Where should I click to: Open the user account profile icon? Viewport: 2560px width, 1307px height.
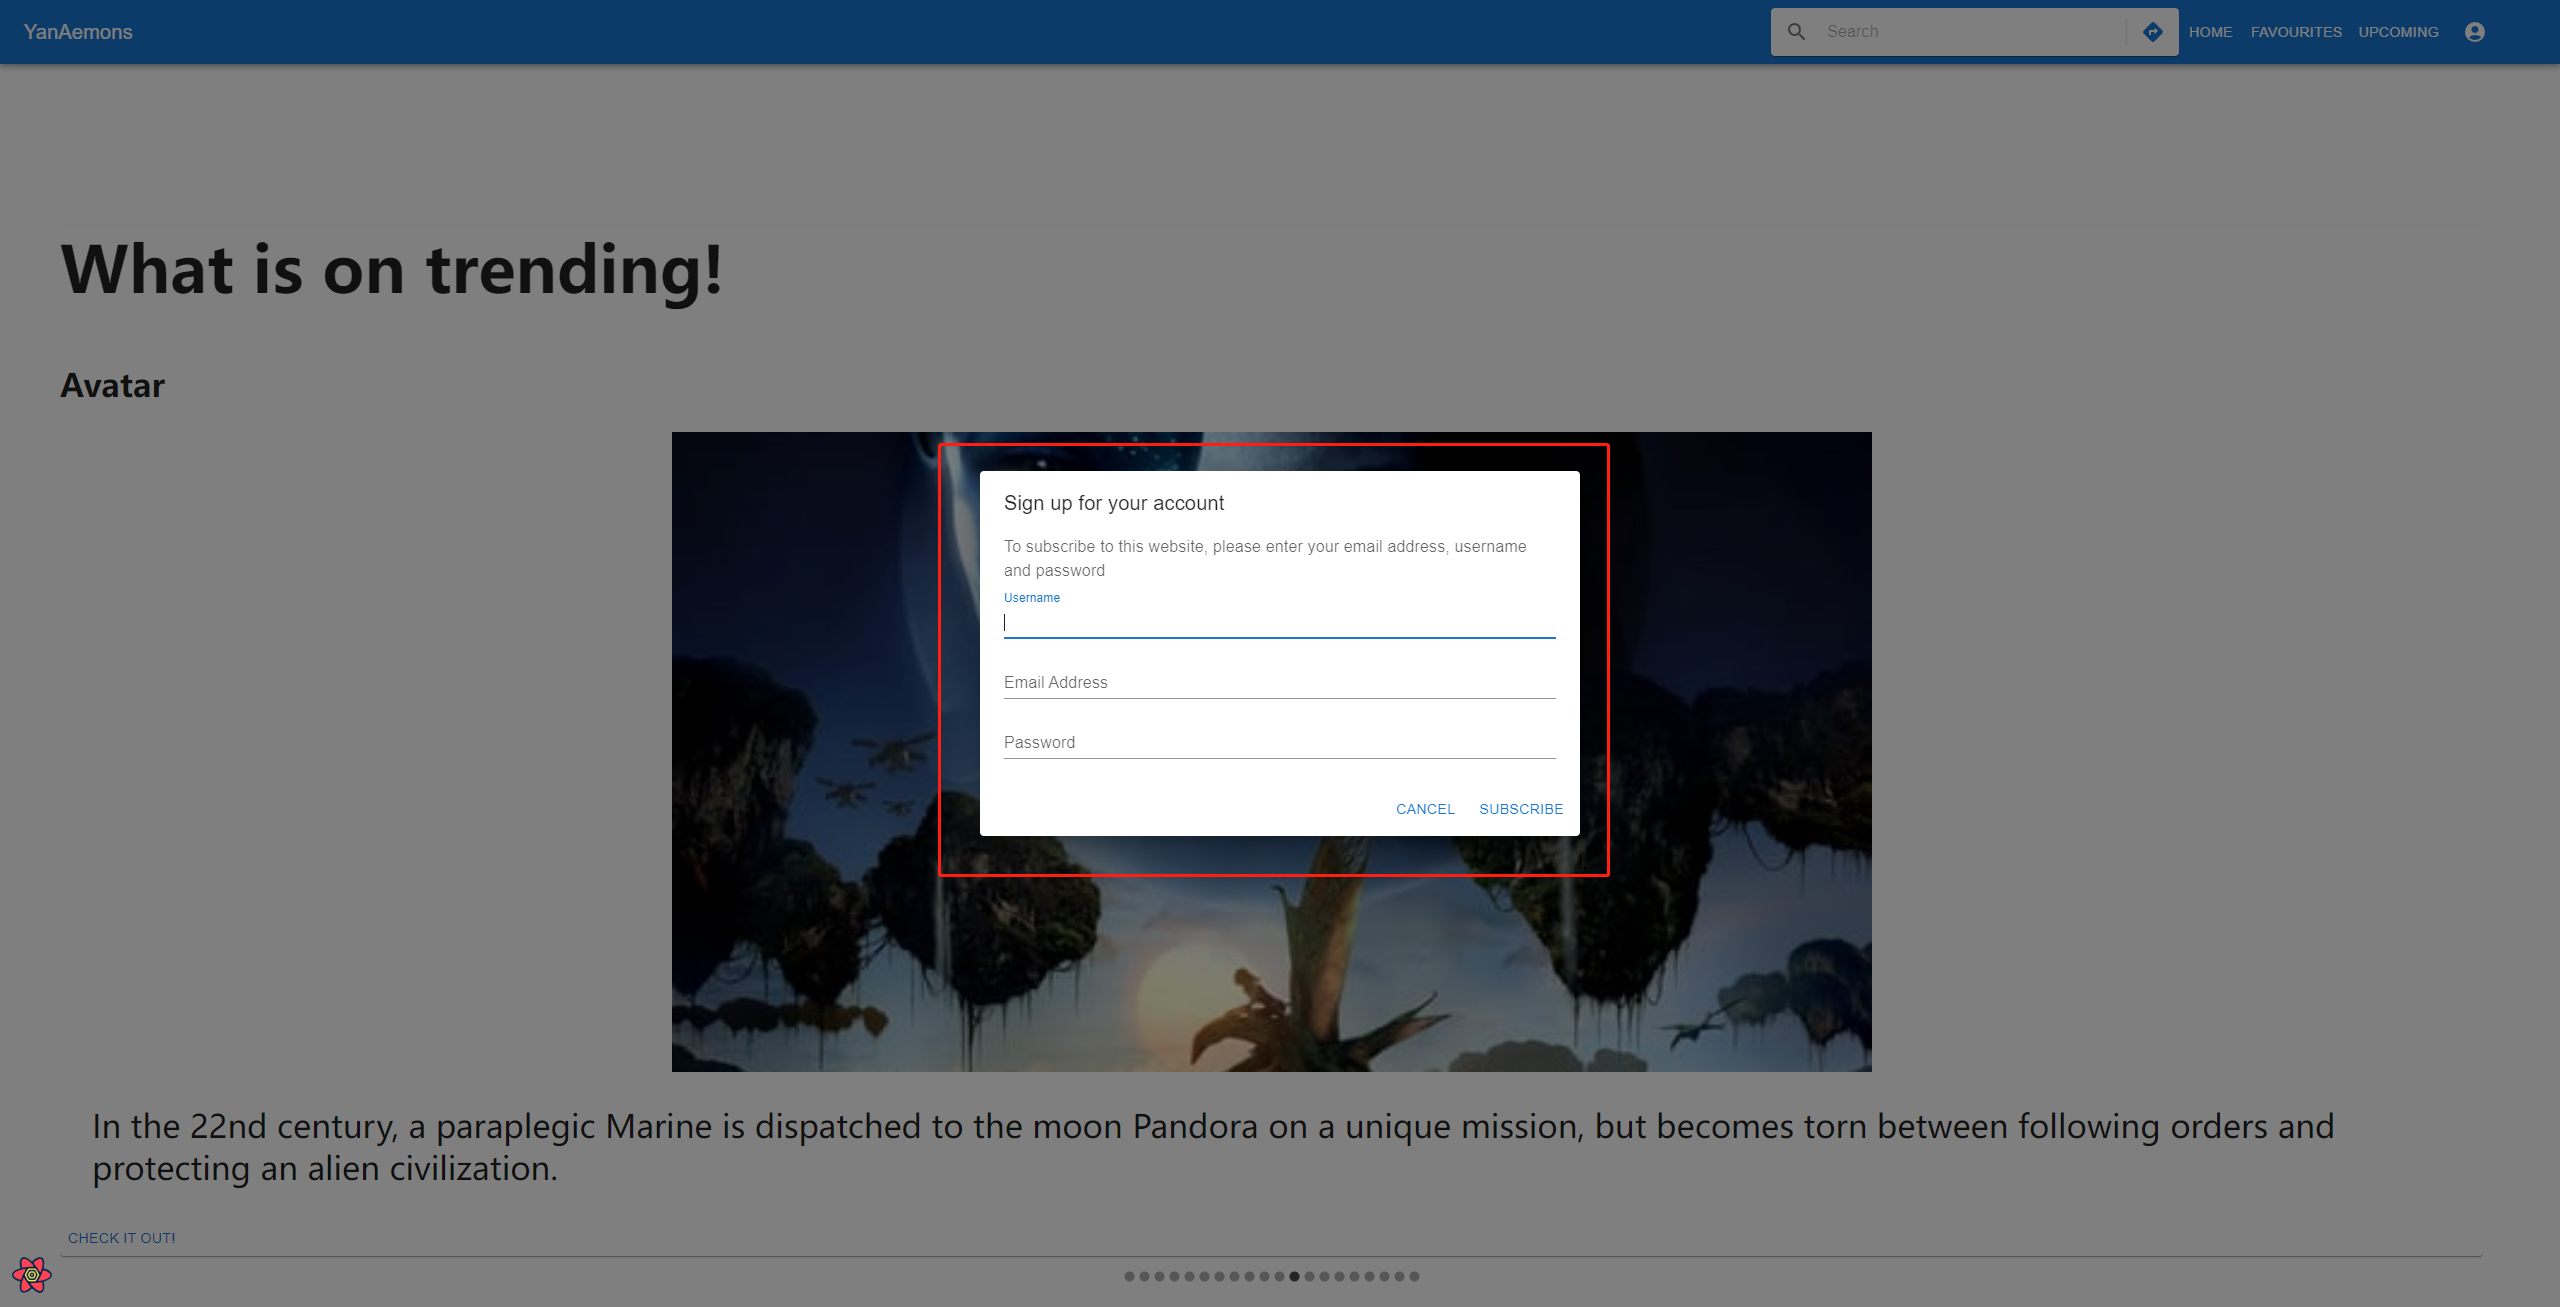tap(2475, 32)
